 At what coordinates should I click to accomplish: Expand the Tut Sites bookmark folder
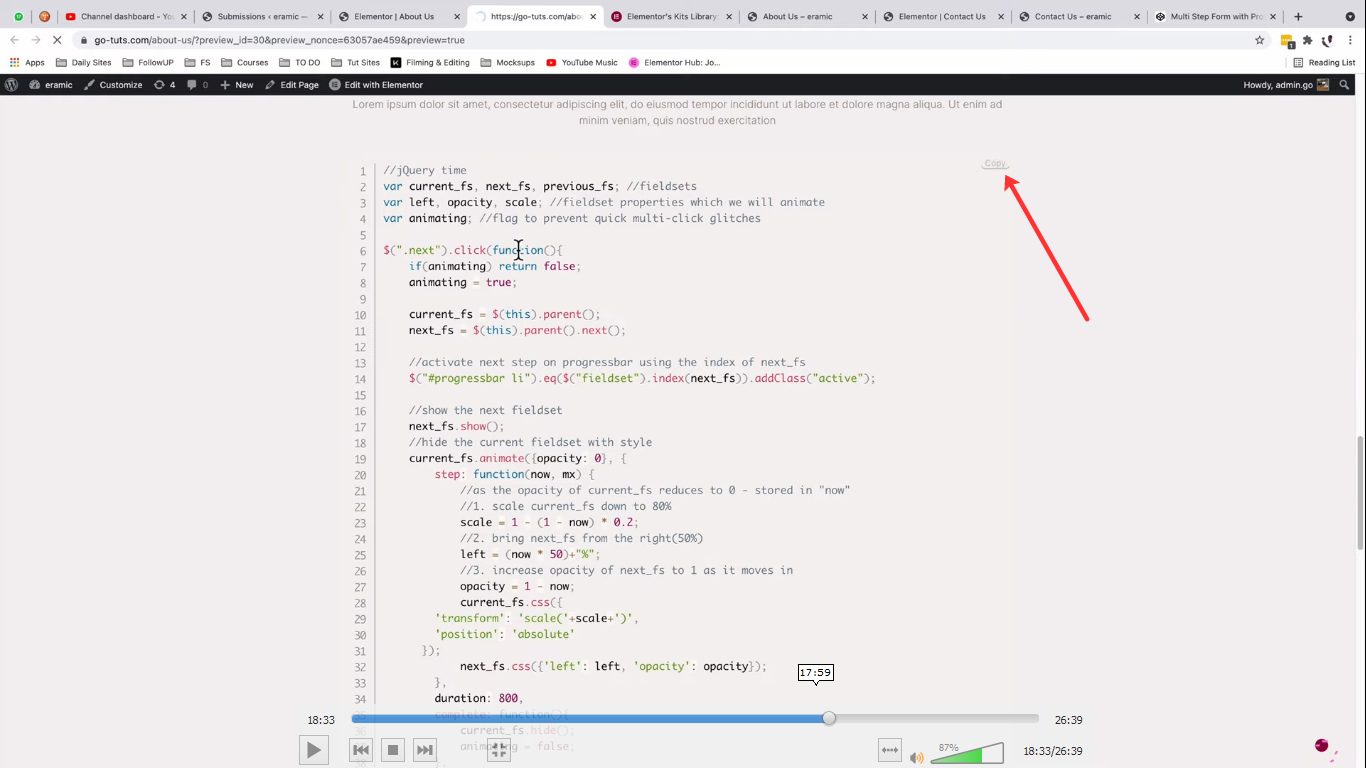(356, 62)
